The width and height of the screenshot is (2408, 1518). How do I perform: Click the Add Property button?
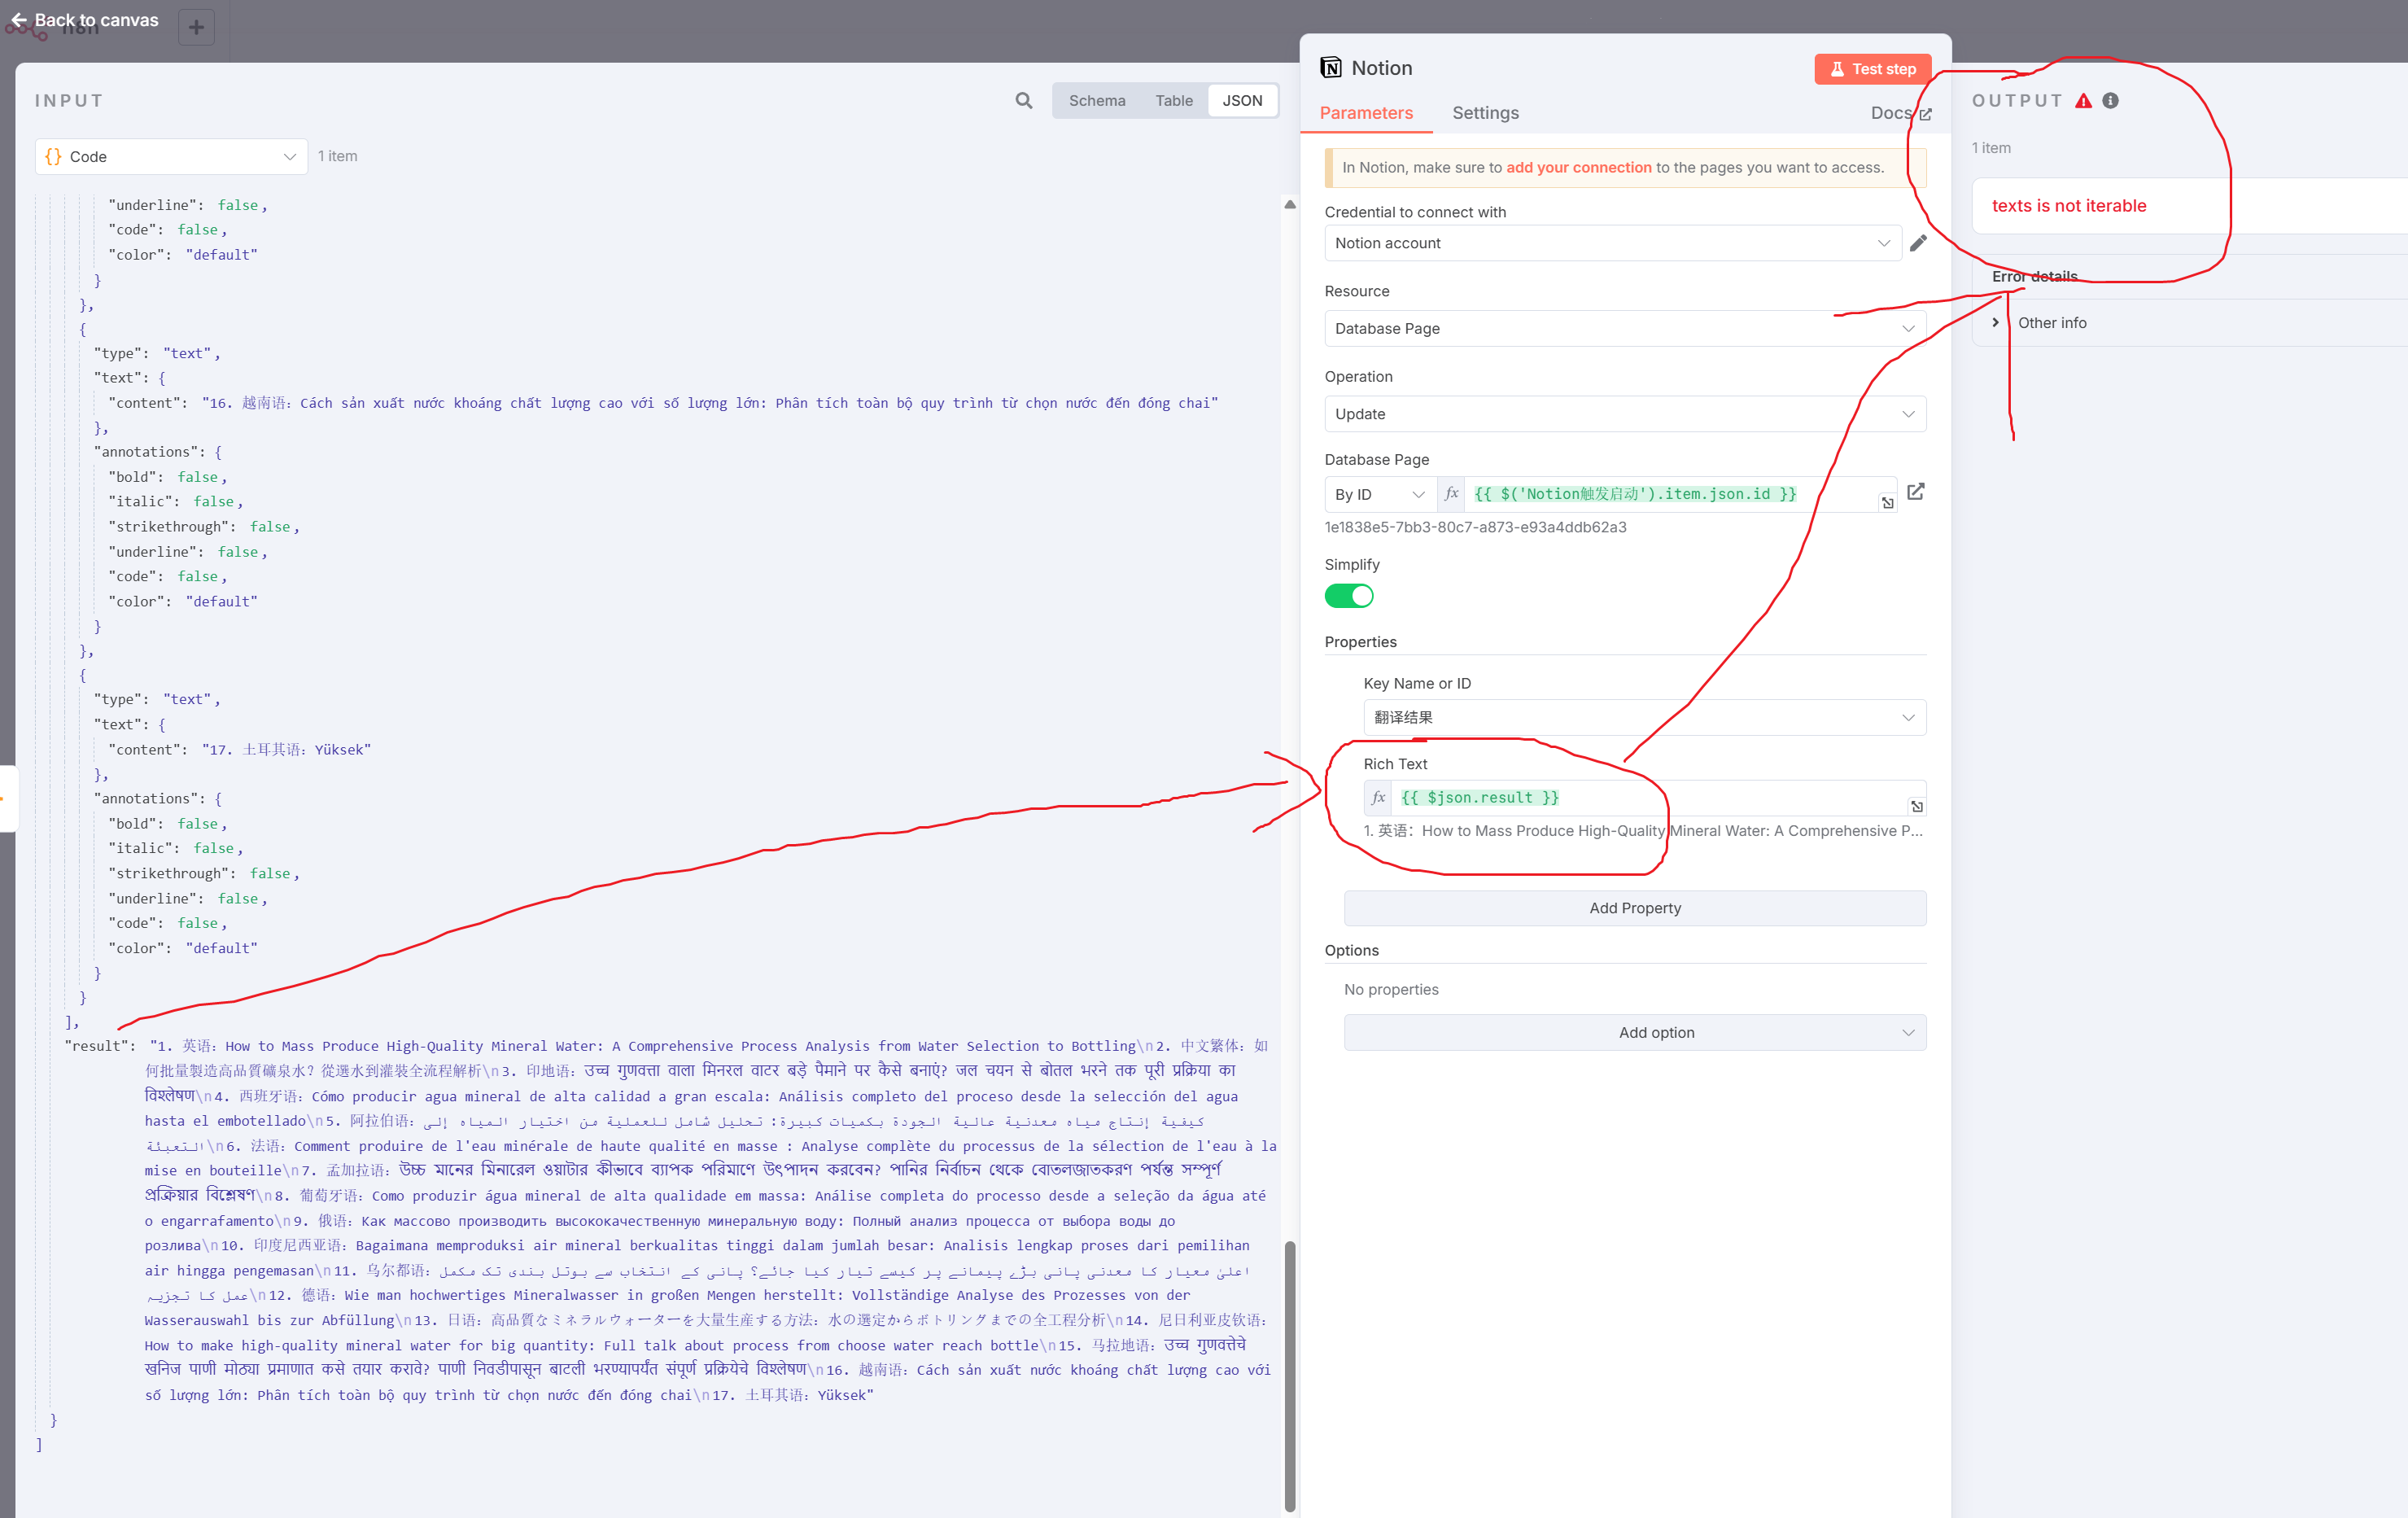[1634, 908]
